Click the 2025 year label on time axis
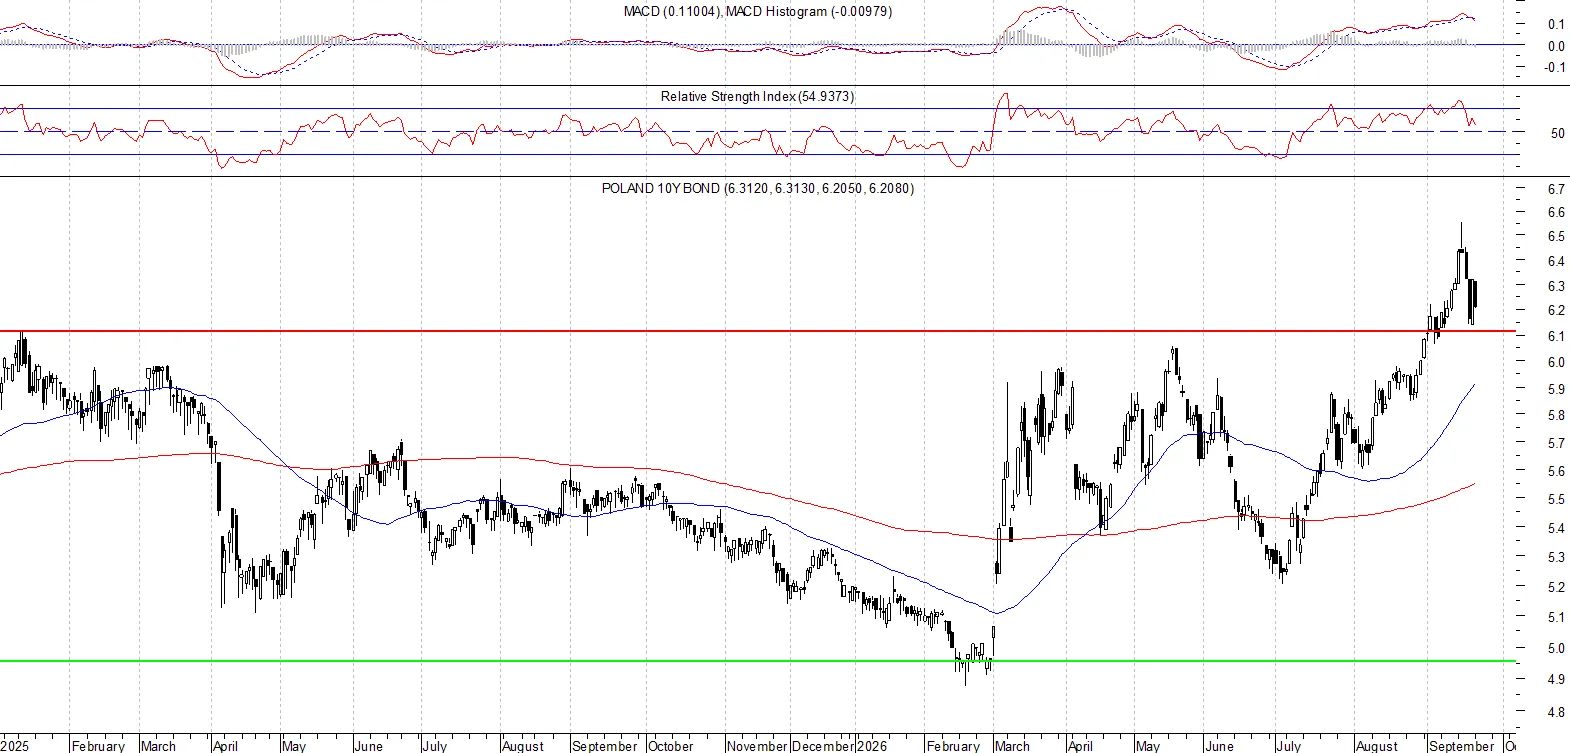The width and height of the screenshot is (1570, 753). [x=15, y=746]
